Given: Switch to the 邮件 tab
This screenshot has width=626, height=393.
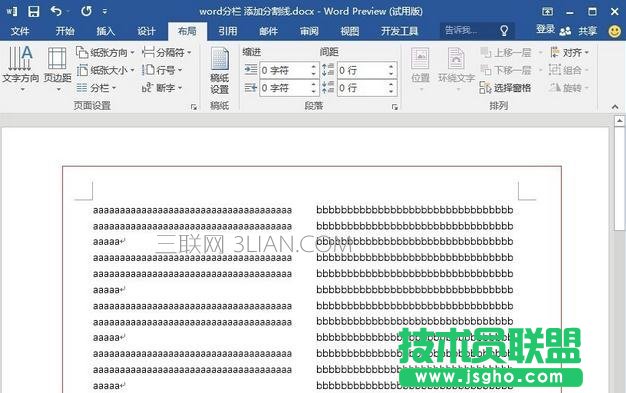Looking at the screenshot, I should coord(269,31).
